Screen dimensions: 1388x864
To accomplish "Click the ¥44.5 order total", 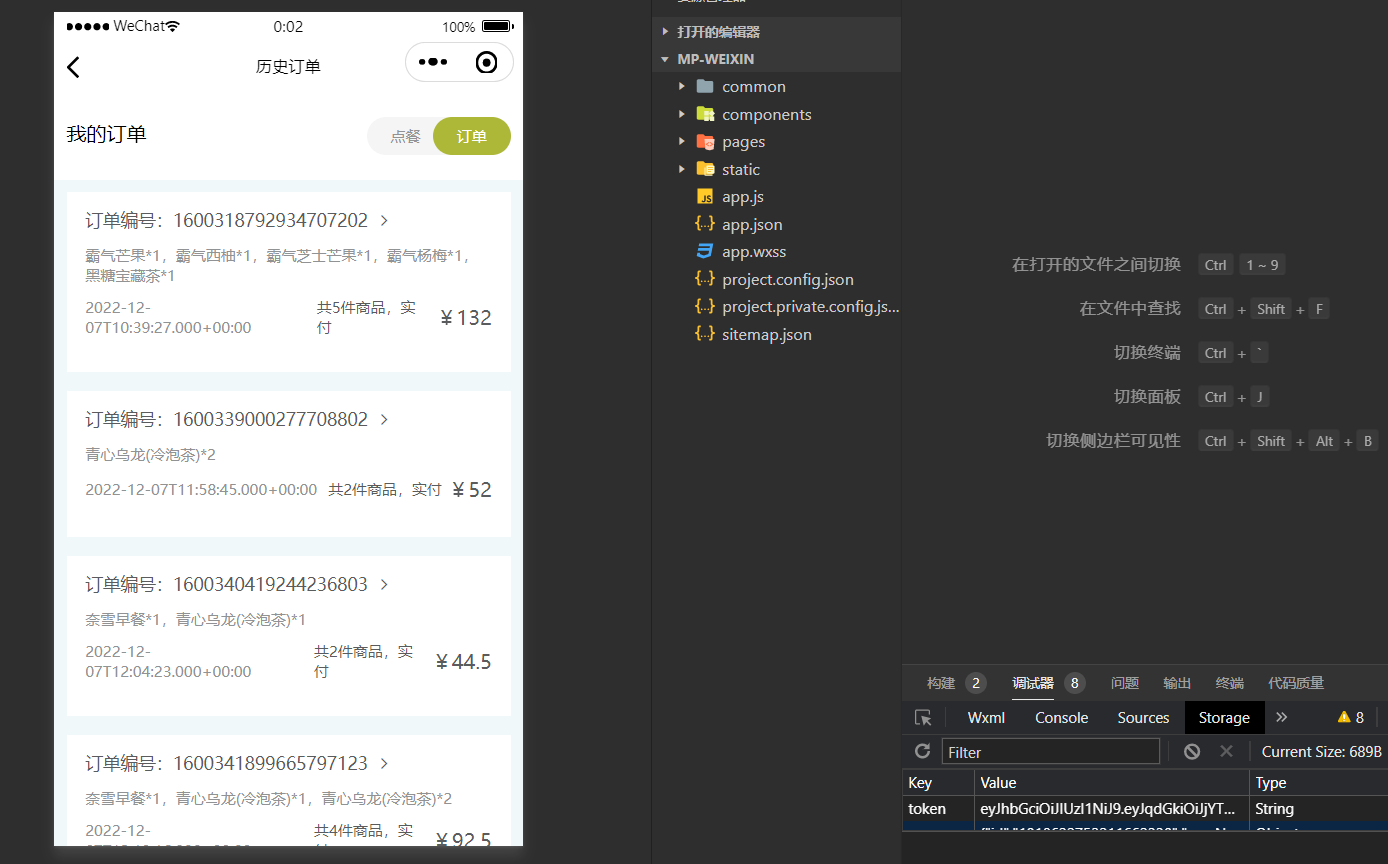I will point(463,662).
